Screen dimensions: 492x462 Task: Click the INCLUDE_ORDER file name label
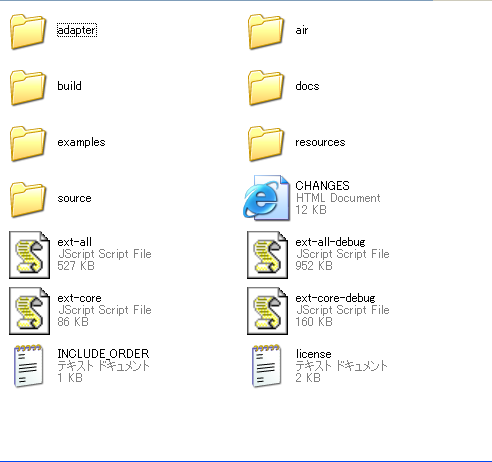coord(103,354)
